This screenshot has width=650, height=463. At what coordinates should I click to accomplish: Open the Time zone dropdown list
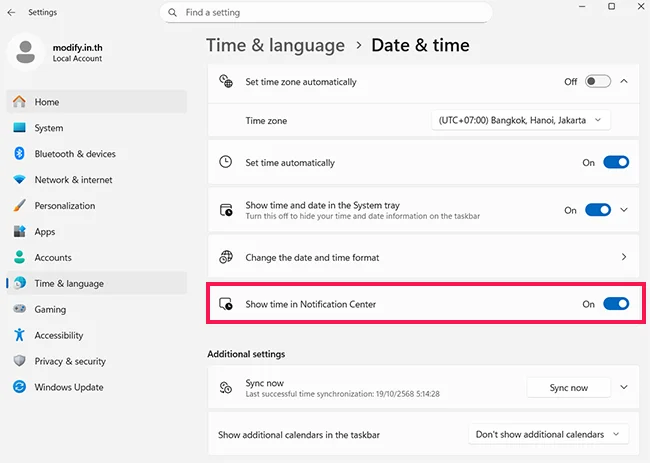520,120
